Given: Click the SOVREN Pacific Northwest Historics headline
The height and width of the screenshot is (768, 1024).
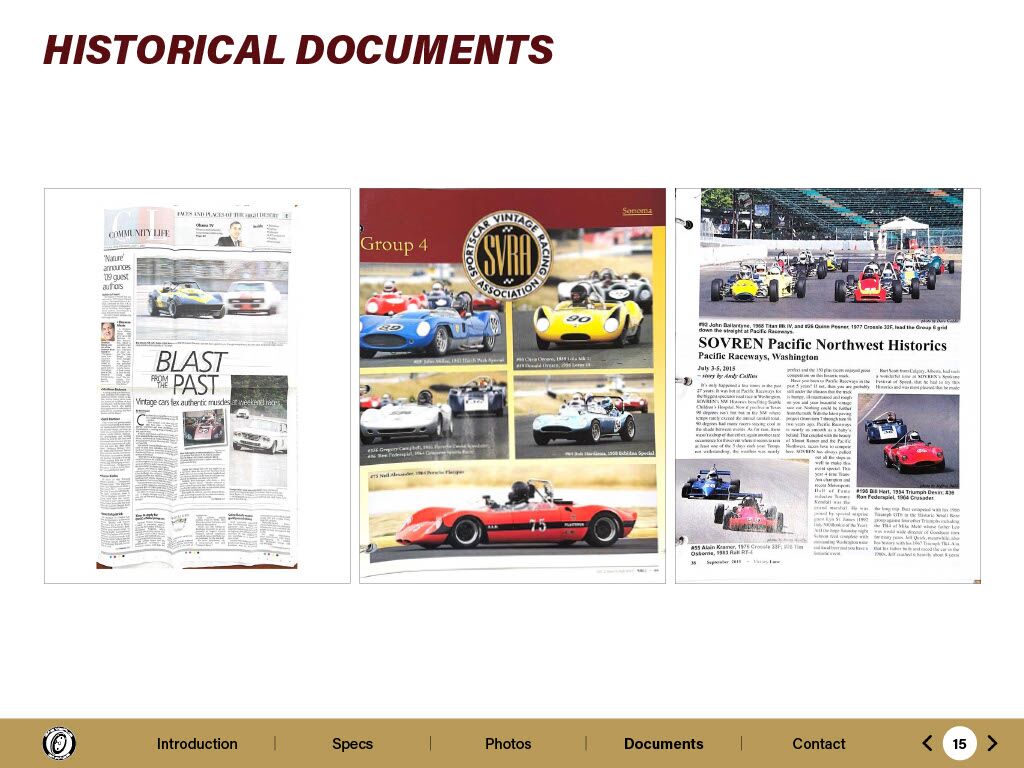Looking at the screenshot, I should (x=823, y=344).
